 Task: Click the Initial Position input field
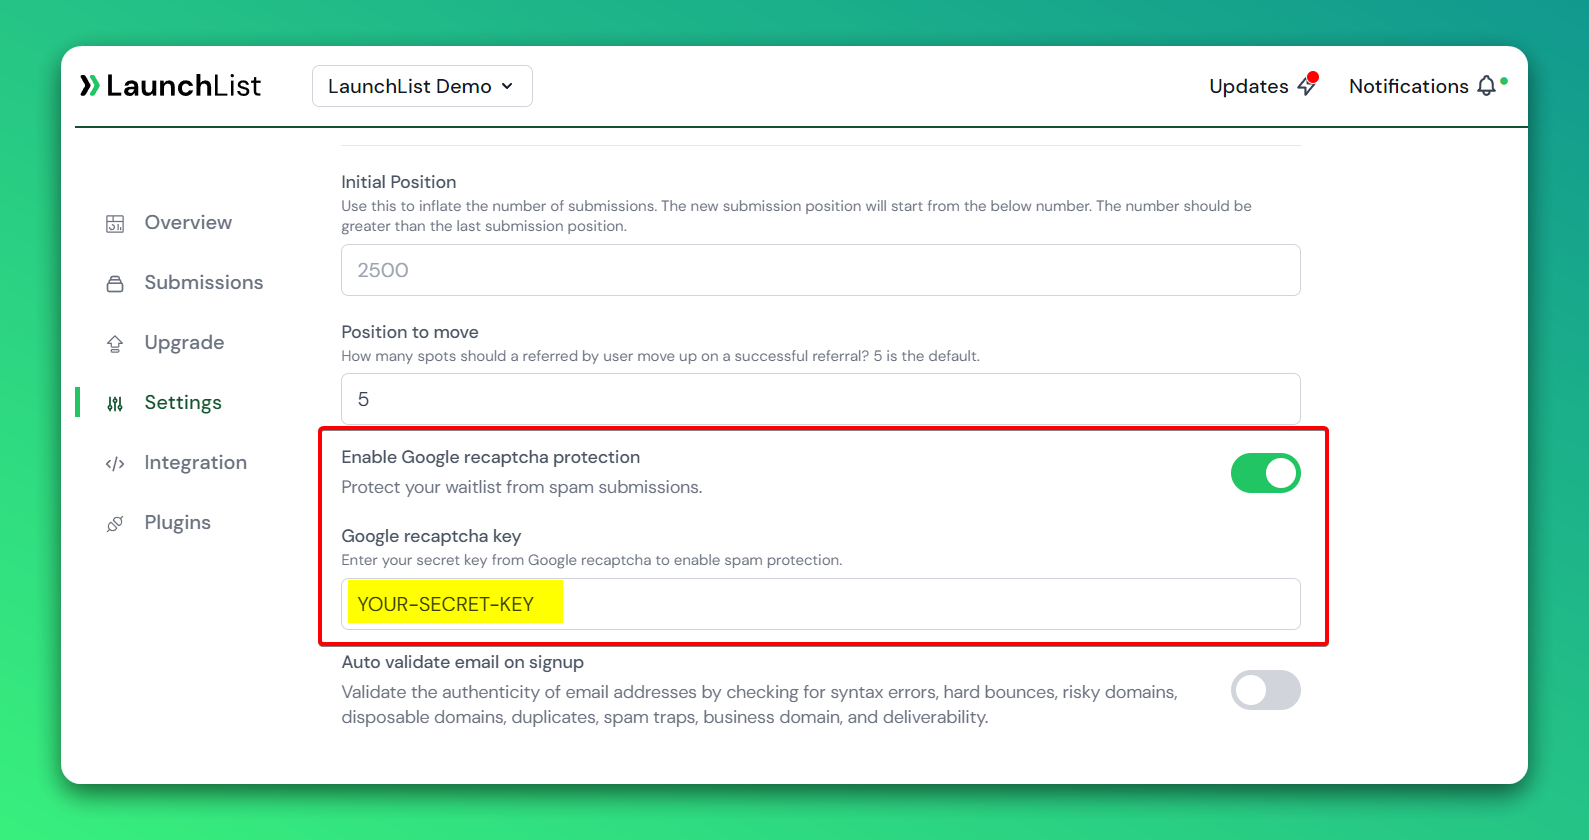point(820,270)
